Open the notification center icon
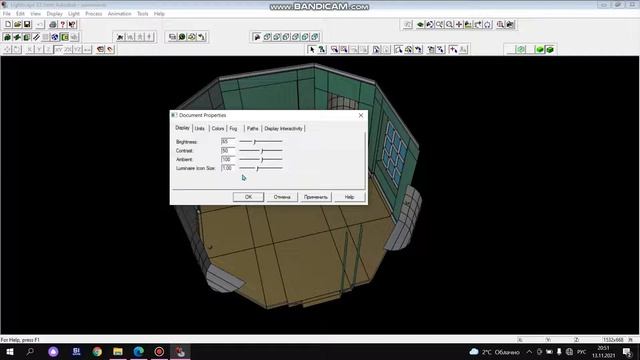Viewport: 640px width, 360px height. tap(627, 352)
